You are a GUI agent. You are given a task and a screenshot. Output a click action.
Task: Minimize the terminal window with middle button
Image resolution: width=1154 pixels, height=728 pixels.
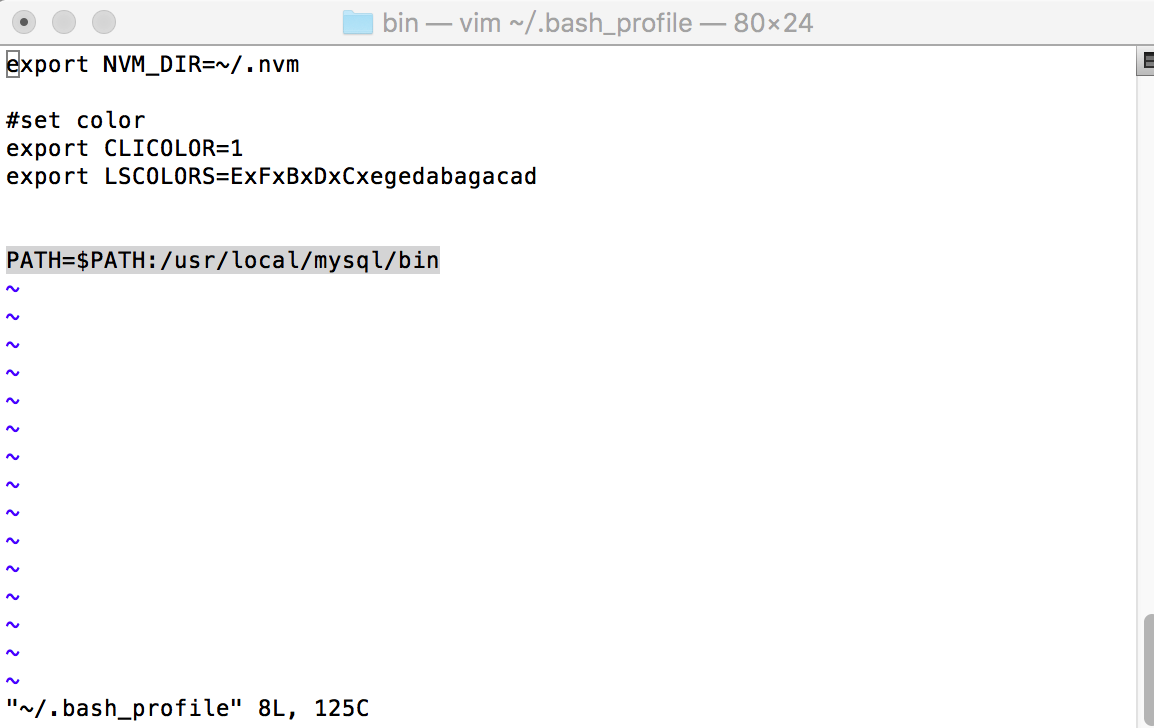click(x=64, y=22)
